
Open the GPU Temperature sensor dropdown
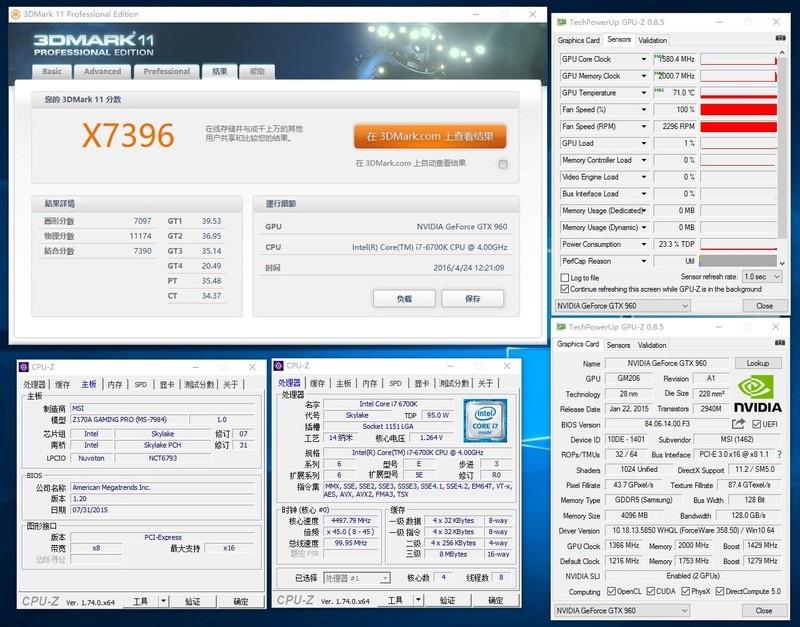click(644, 93)
